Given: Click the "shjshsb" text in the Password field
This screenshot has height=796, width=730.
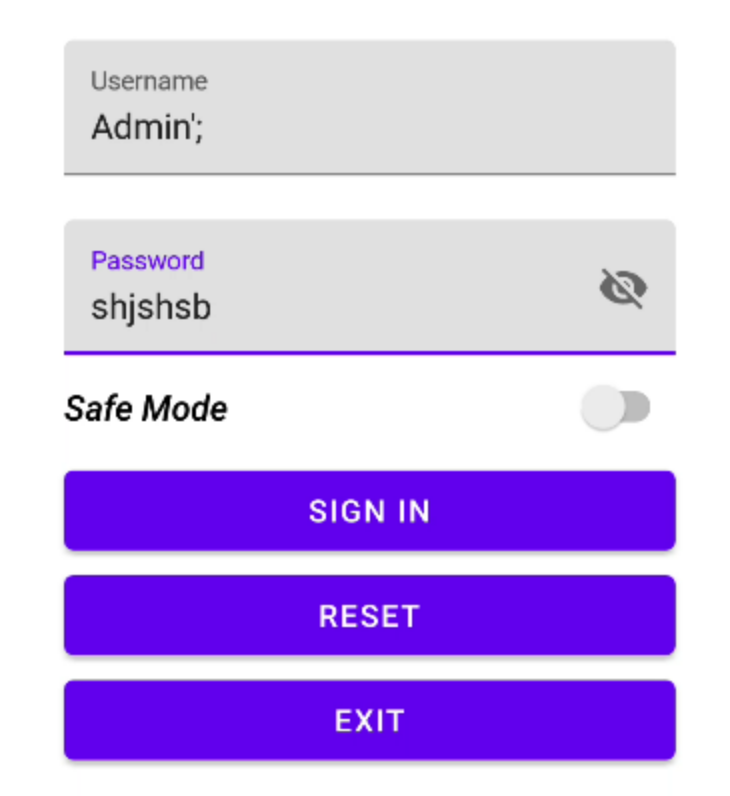Looking at the screenshot, I should click(151, 308).
